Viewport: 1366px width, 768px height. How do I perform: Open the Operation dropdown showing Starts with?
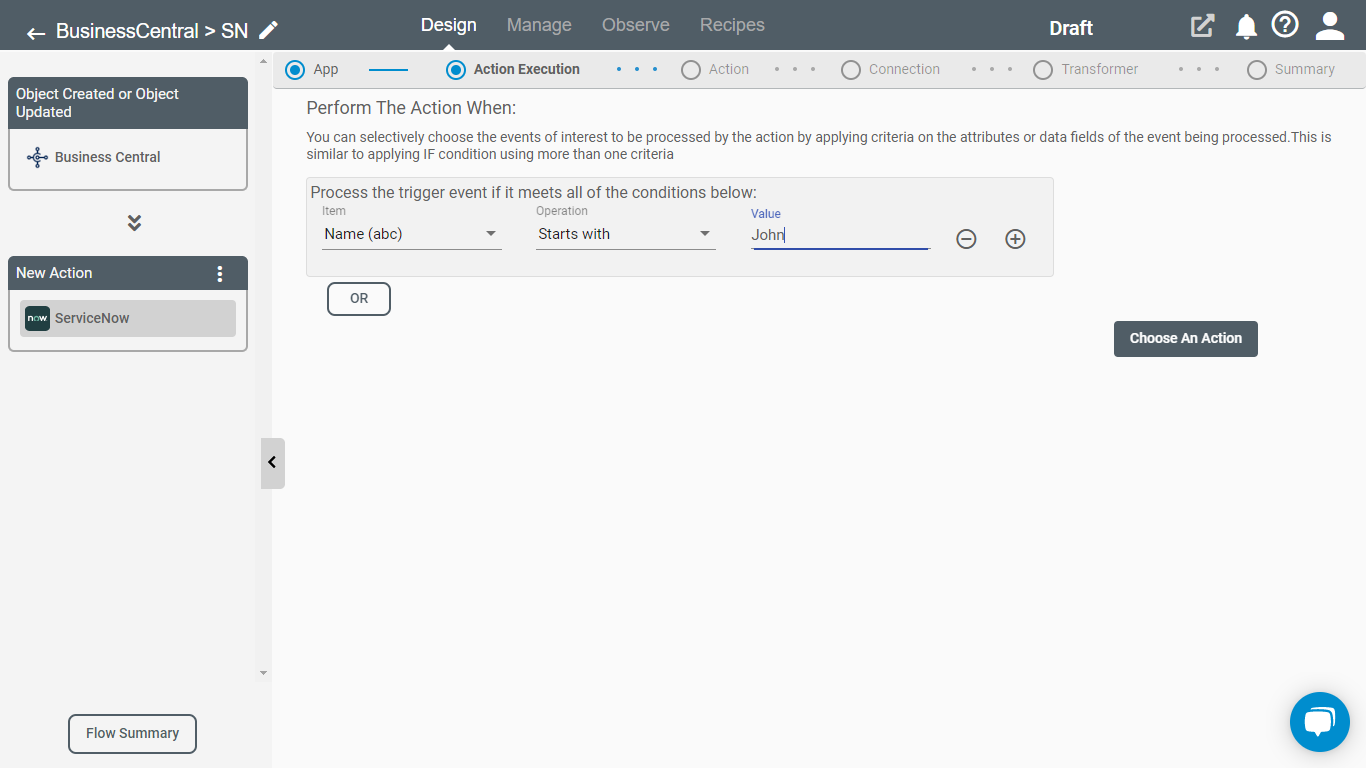coord(626,234)
